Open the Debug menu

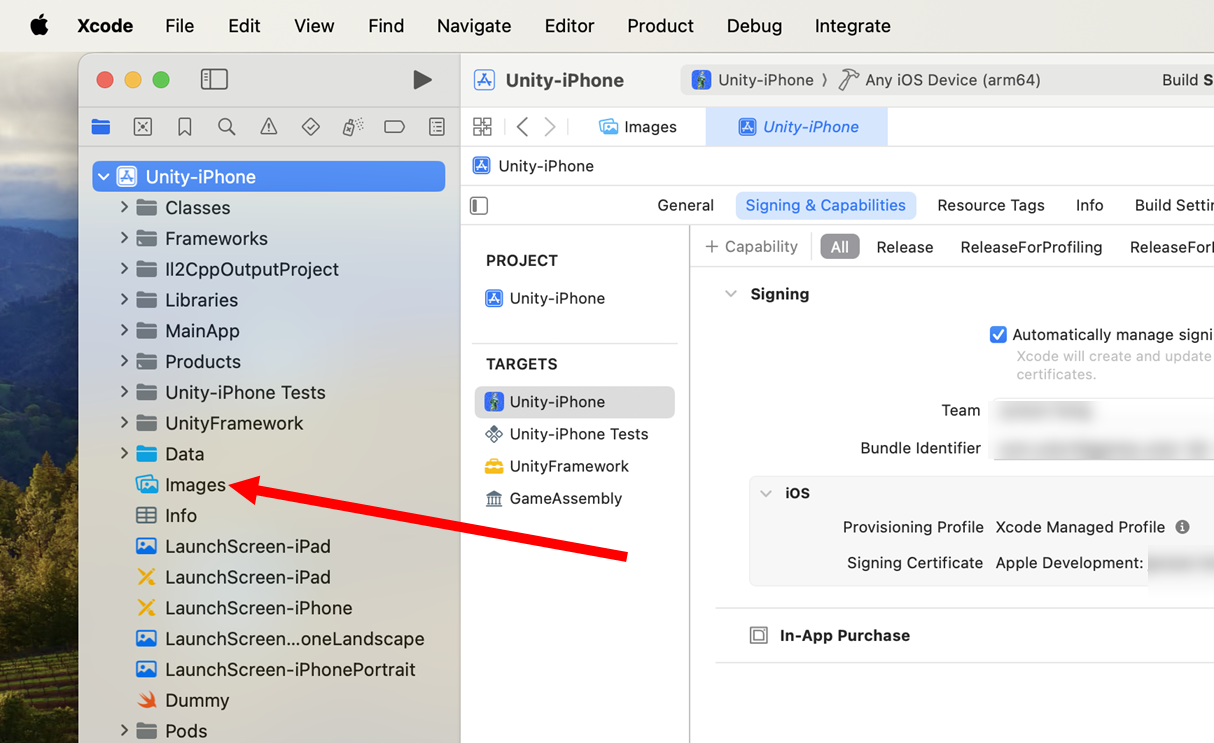(754, 26)
